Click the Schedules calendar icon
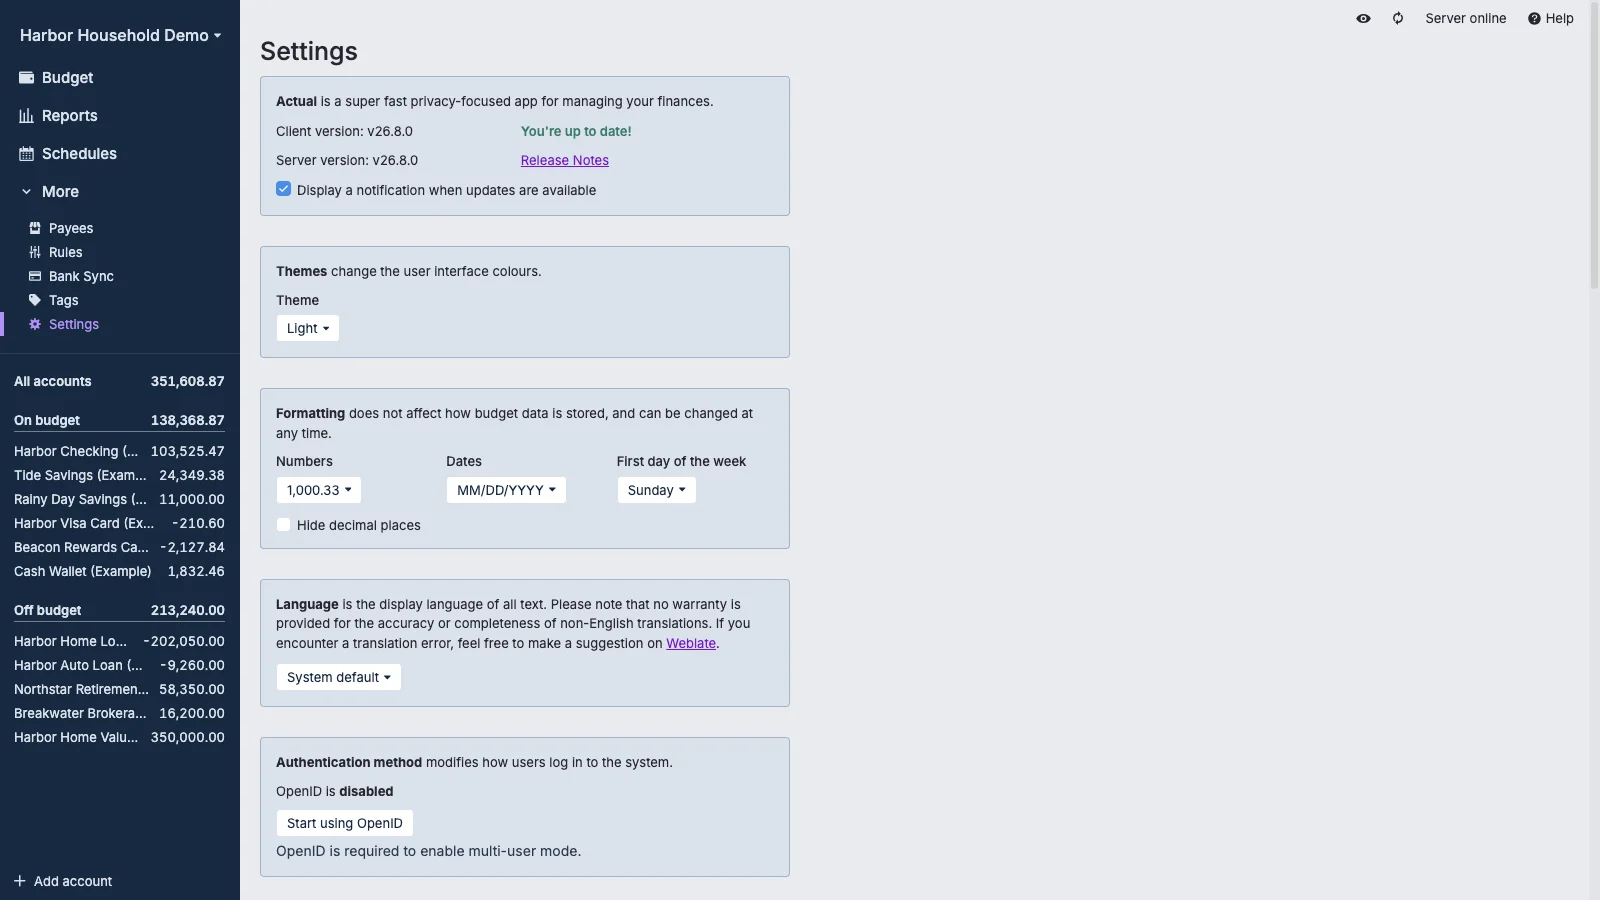Screen dimensions: 1600x900 click(x=27, y=154)
